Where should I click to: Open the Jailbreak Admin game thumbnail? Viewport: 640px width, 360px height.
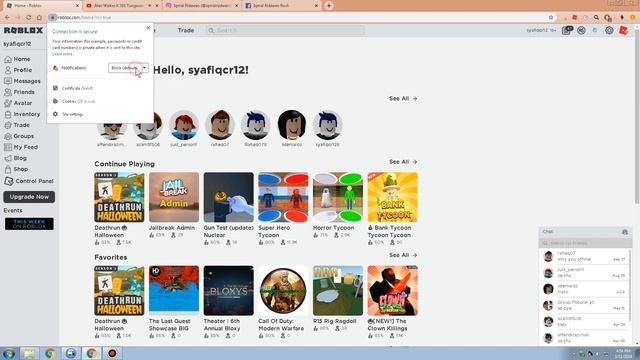[174, 197]
